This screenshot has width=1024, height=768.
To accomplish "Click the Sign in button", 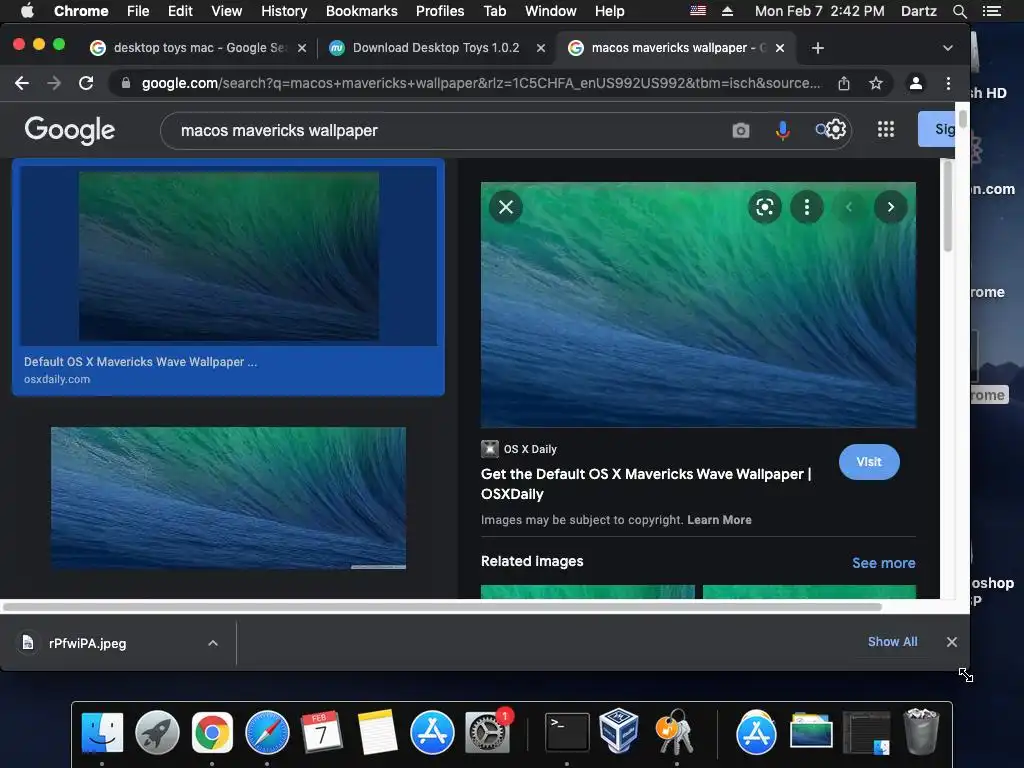I will click(x=938, y=129).
